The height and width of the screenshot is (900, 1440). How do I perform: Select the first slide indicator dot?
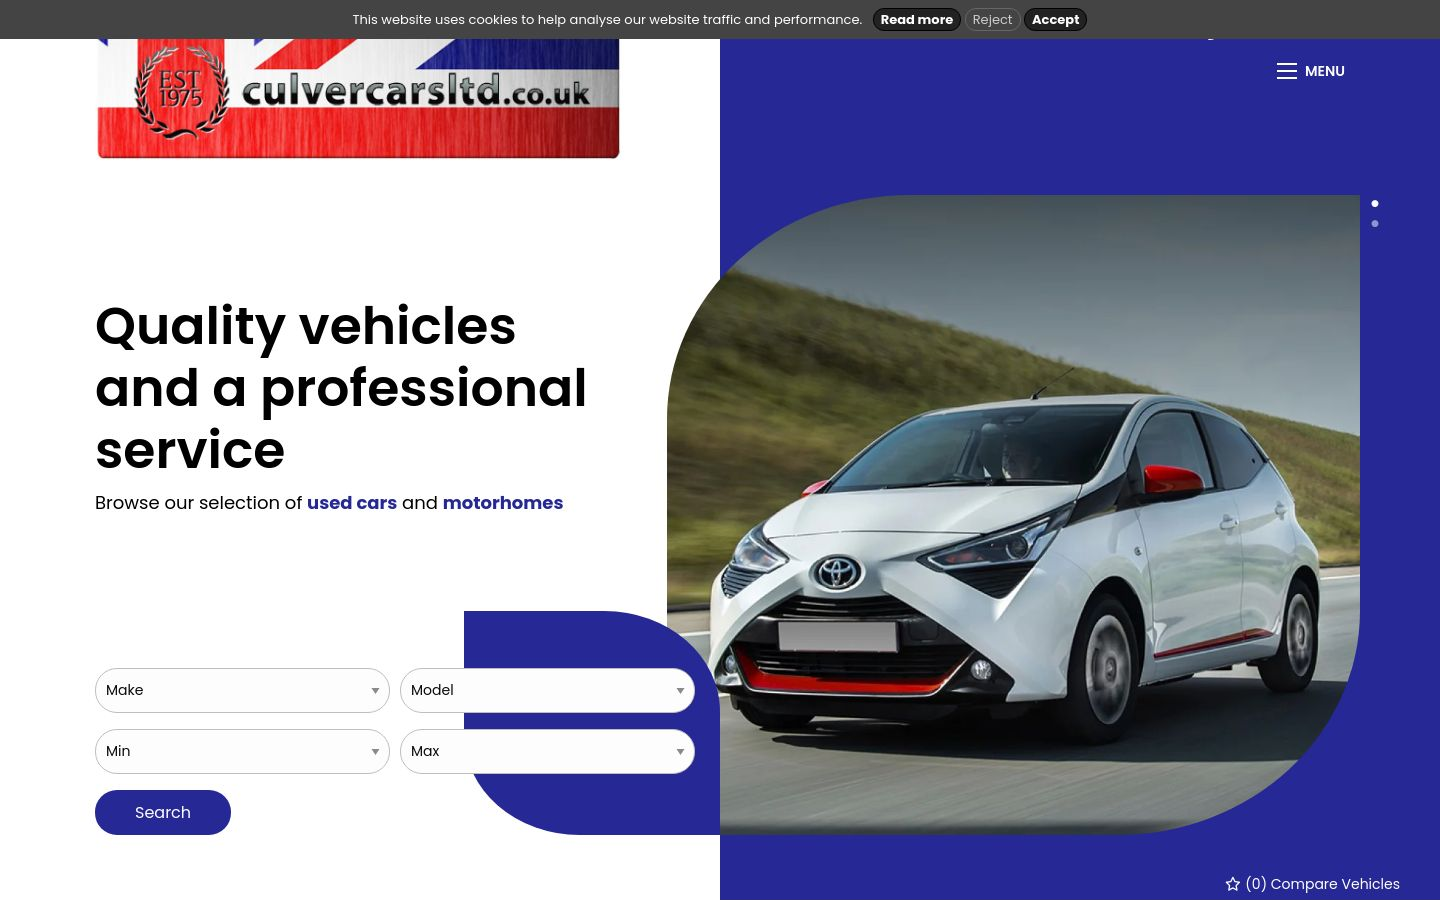pyautogui.click(x=1375, y=204)
